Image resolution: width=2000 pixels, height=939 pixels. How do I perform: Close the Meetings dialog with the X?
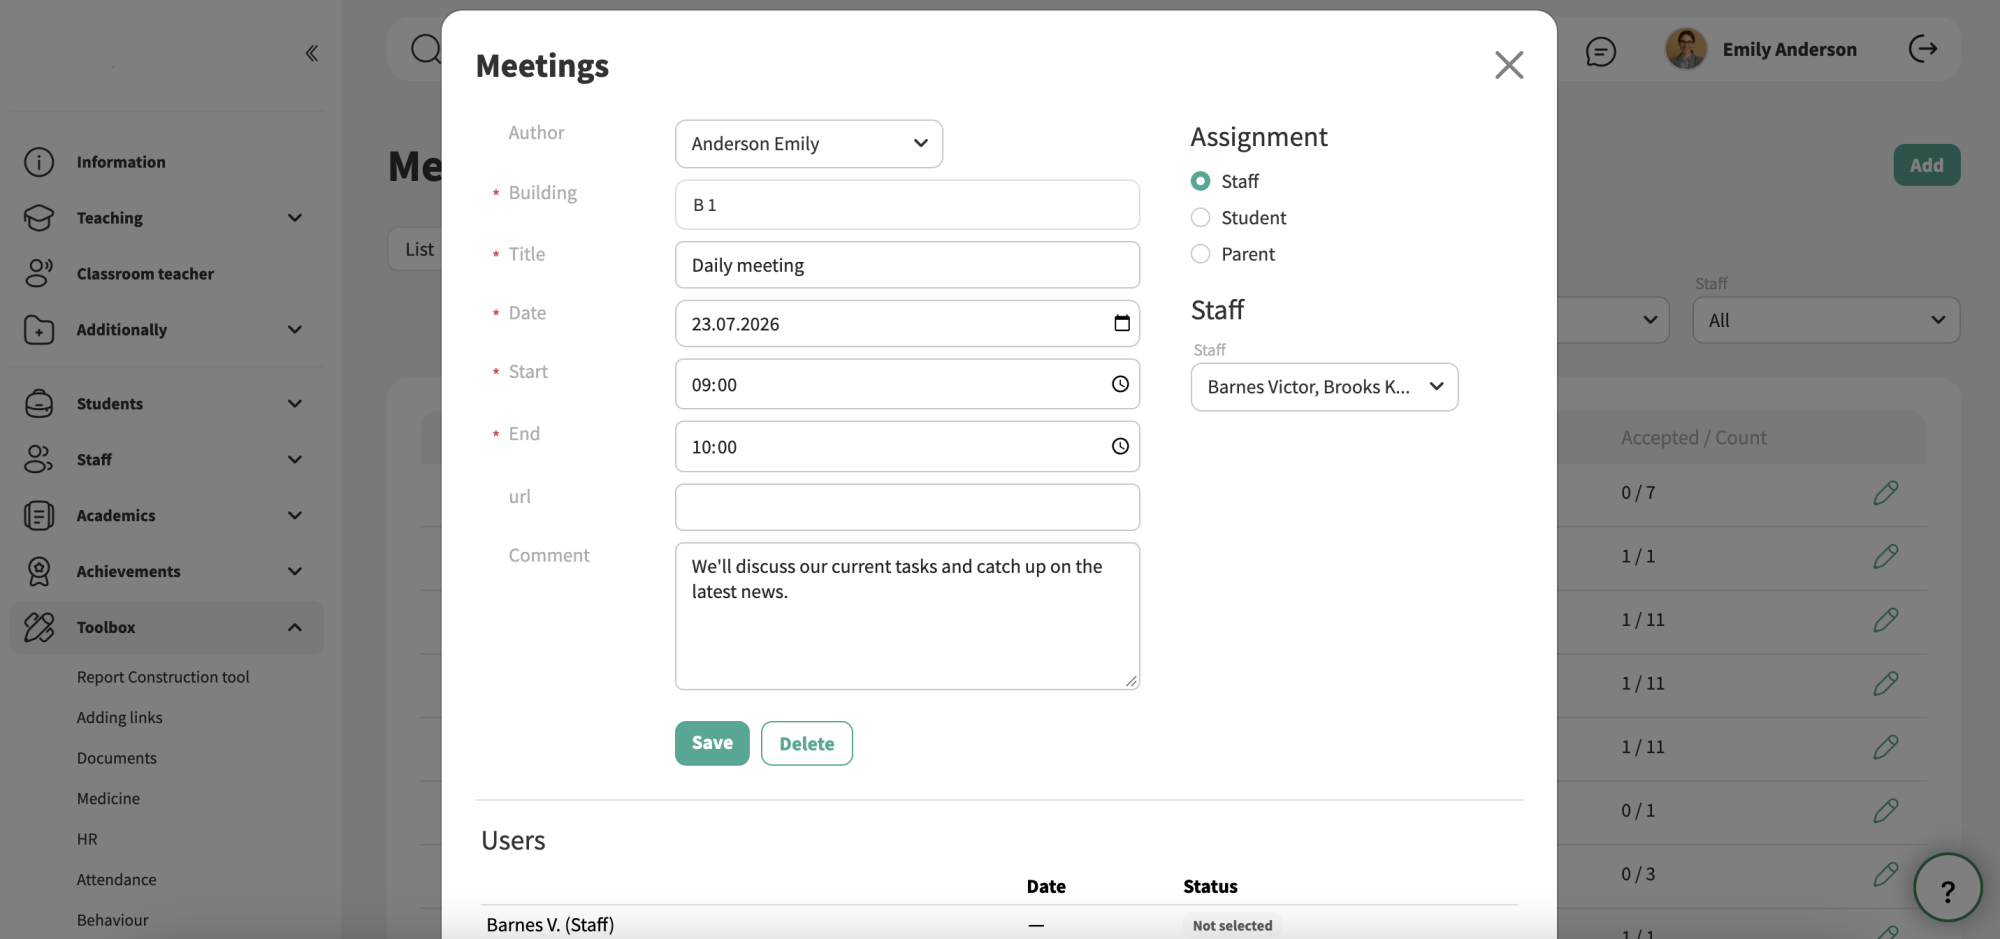click(x=1509, y=65)
